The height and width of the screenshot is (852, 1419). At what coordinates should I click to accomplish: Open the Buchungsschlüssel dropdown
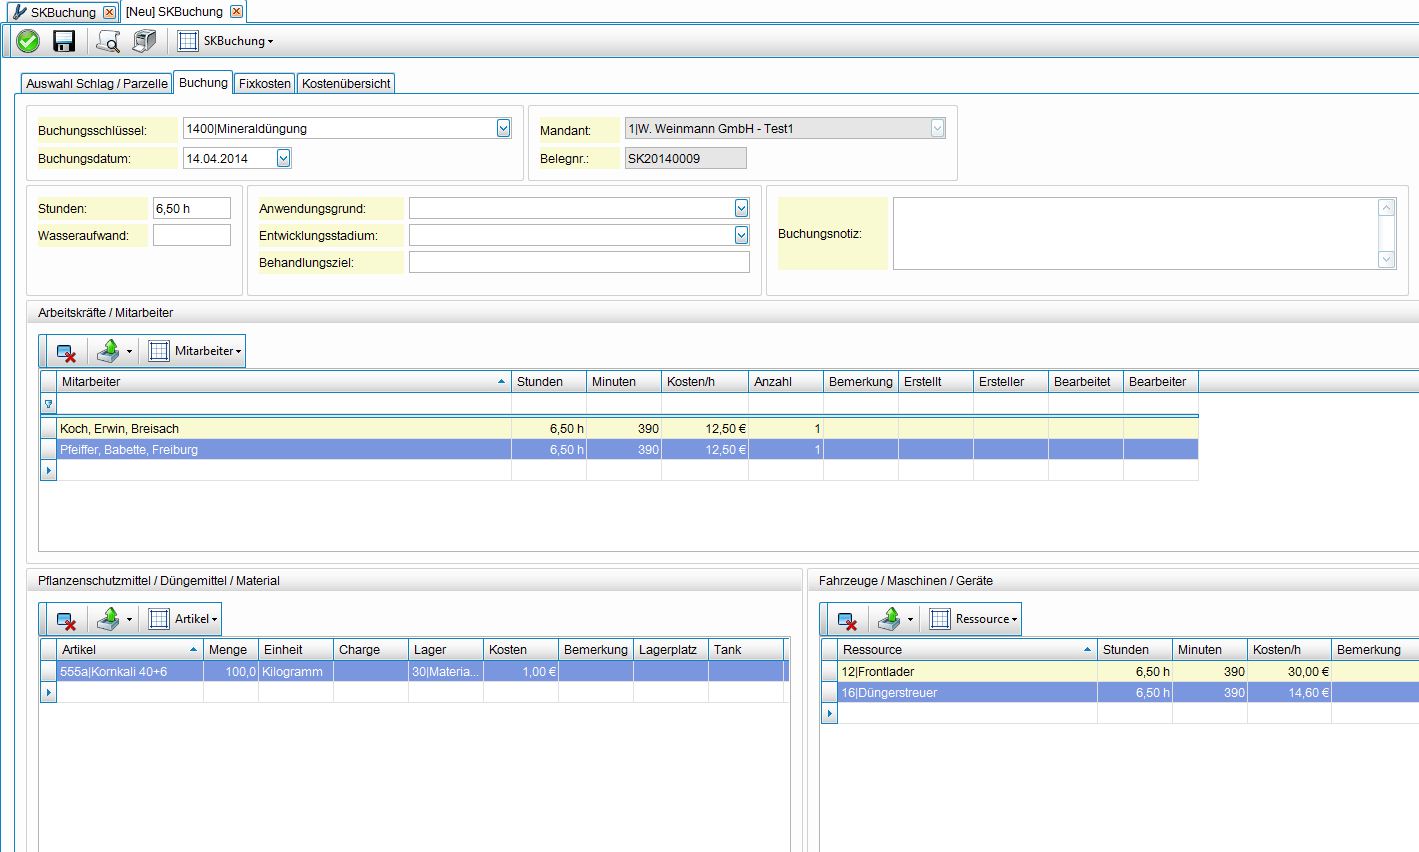(x=503, y=128)
